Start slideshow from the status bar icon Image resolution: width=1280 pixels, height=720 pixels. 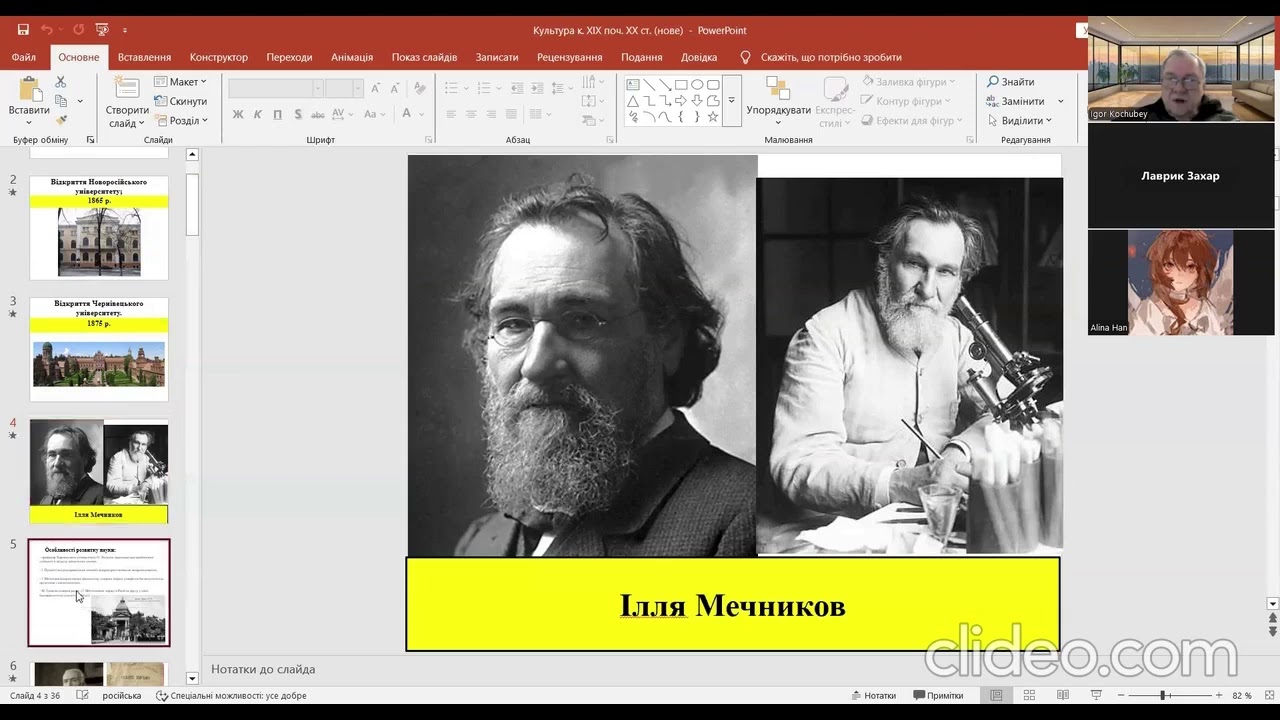click(x=1096, y=695)
